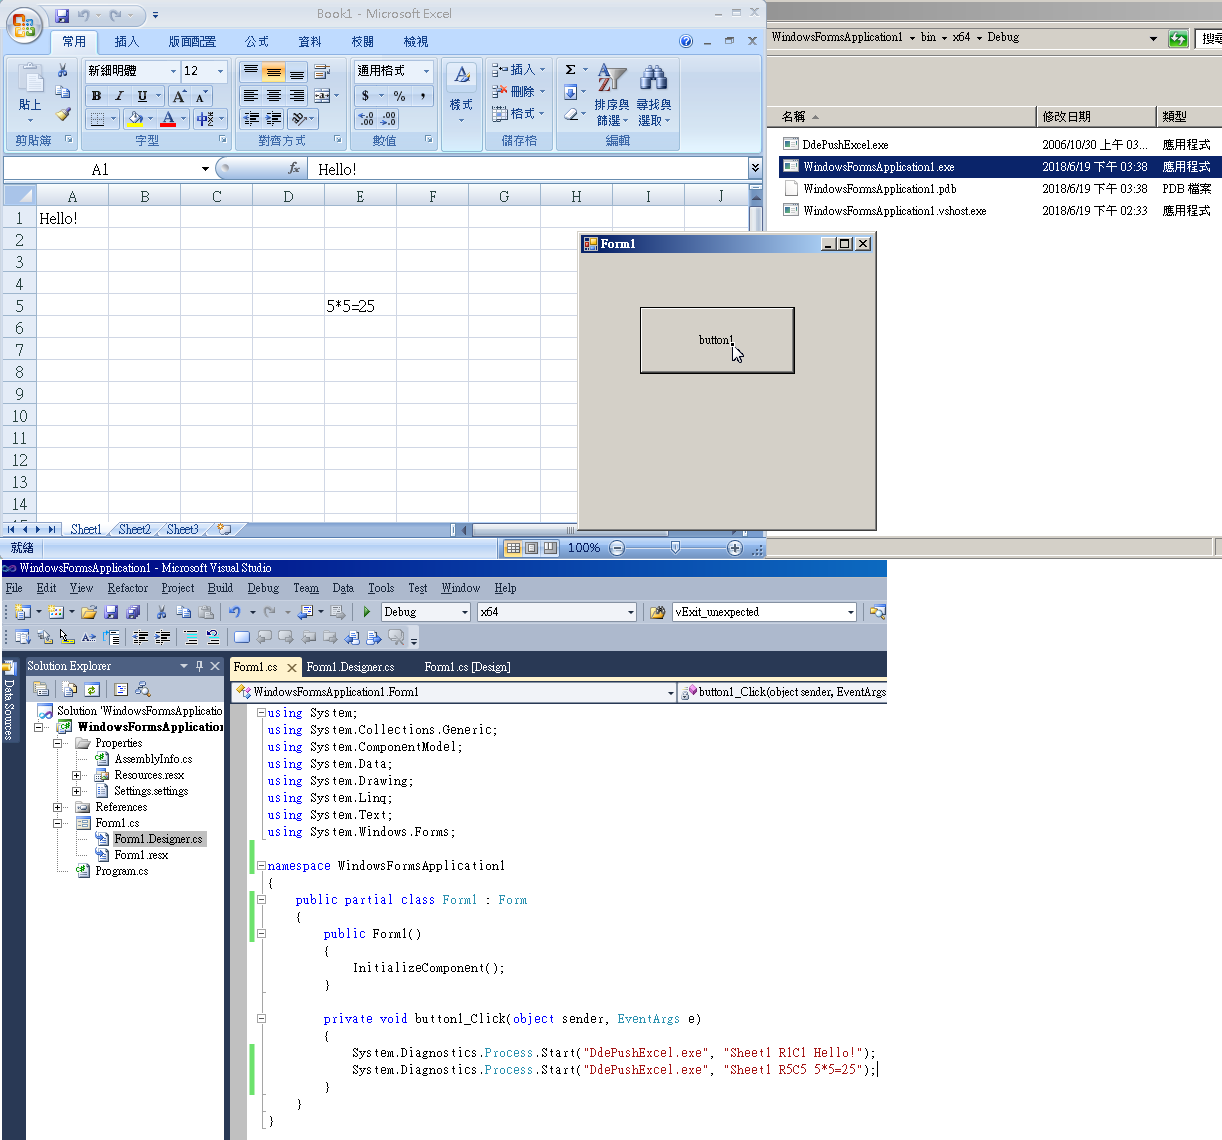Open the Excel Office button menu
The image size is (1222, 1140).
(24, 25)
